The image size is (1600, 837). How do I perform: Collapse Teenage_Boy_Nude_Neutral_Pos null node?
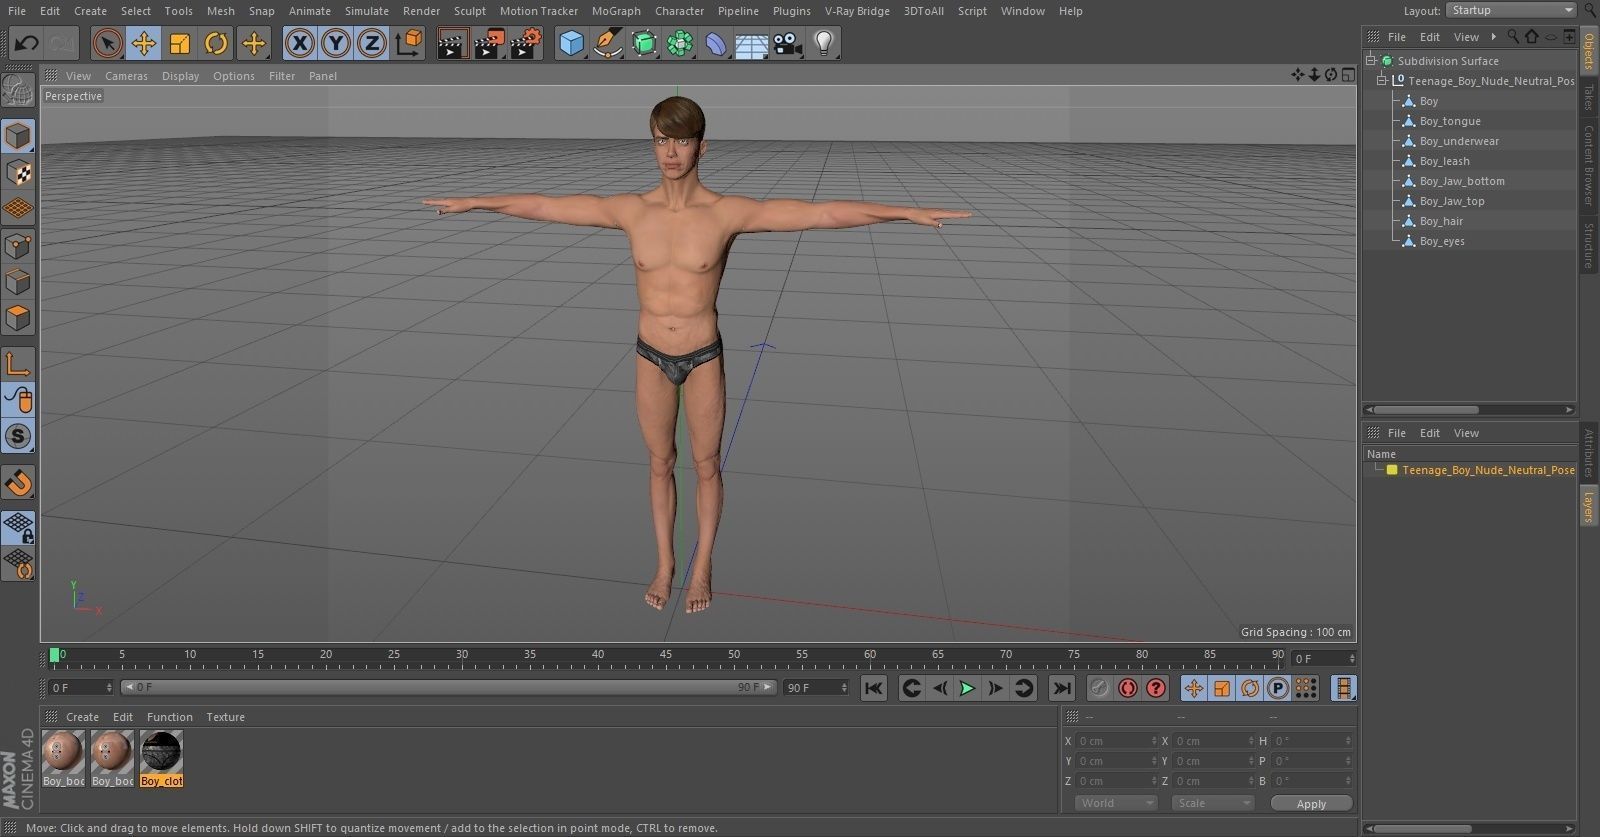1383,81
